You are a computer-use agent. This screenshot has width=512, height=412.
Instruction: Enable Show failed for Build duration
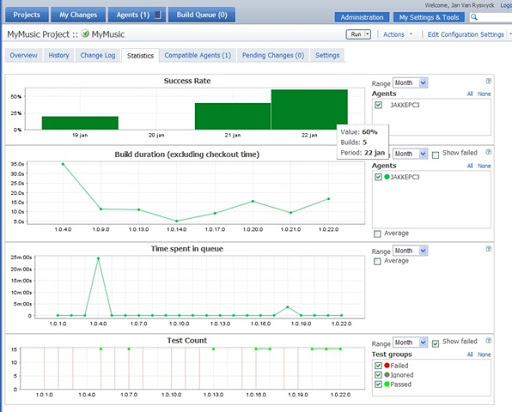(435, 155)
